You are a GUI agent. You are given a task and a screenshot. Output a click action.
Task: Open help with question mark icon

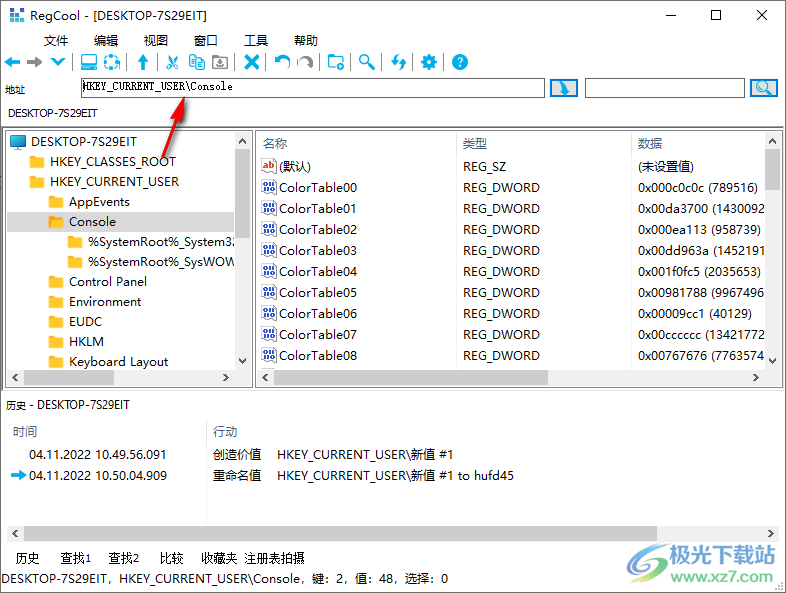click(460, 62)
